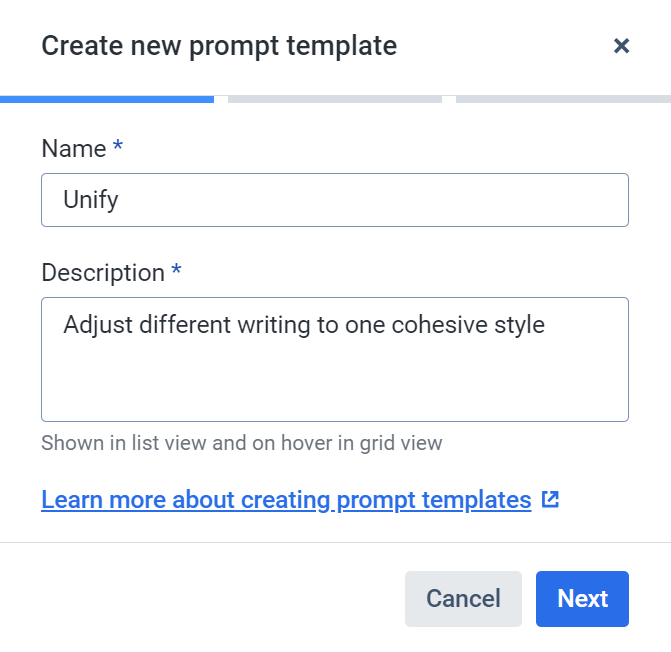The image size is (671, 652).
Task: Click the external link icon beside Learn more
Action: tap(550, 499)
